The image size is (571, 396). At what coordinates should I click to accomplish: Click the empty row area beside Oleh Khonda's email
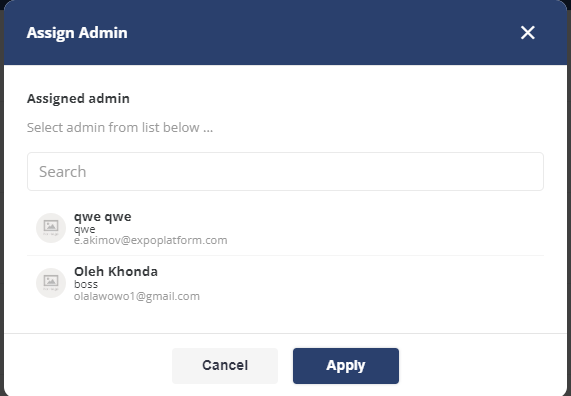371,296
